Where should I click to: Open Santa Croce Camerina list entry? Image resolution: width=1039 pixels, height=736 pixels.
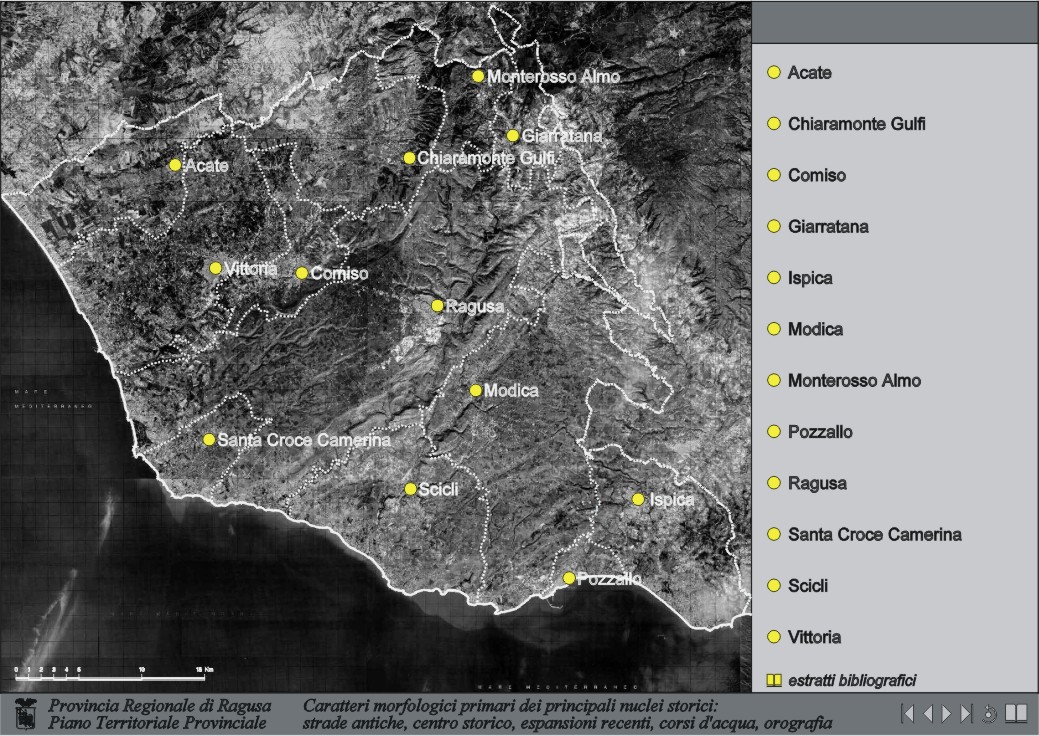(874, 534)
